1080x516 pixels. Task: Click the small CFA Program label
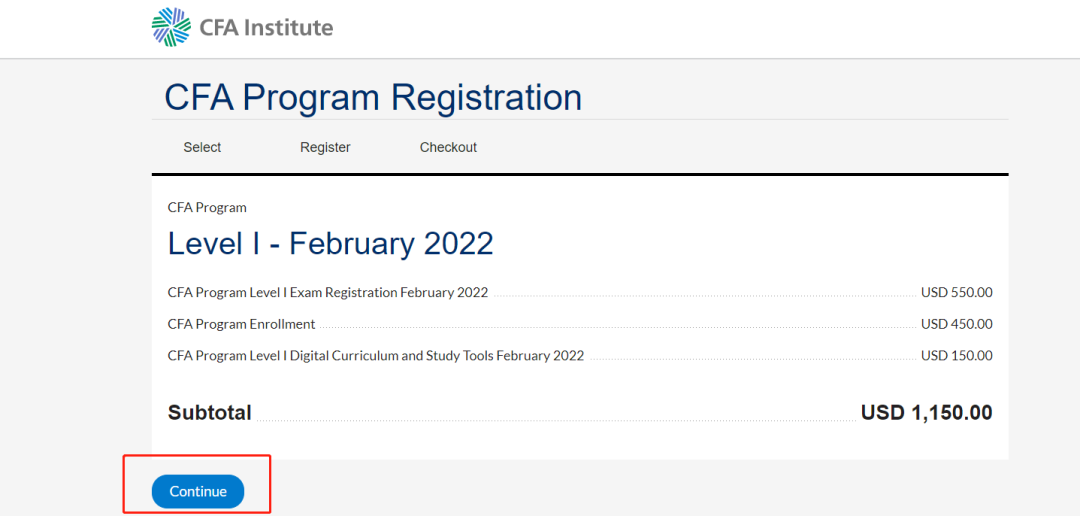tap(207, 208)
